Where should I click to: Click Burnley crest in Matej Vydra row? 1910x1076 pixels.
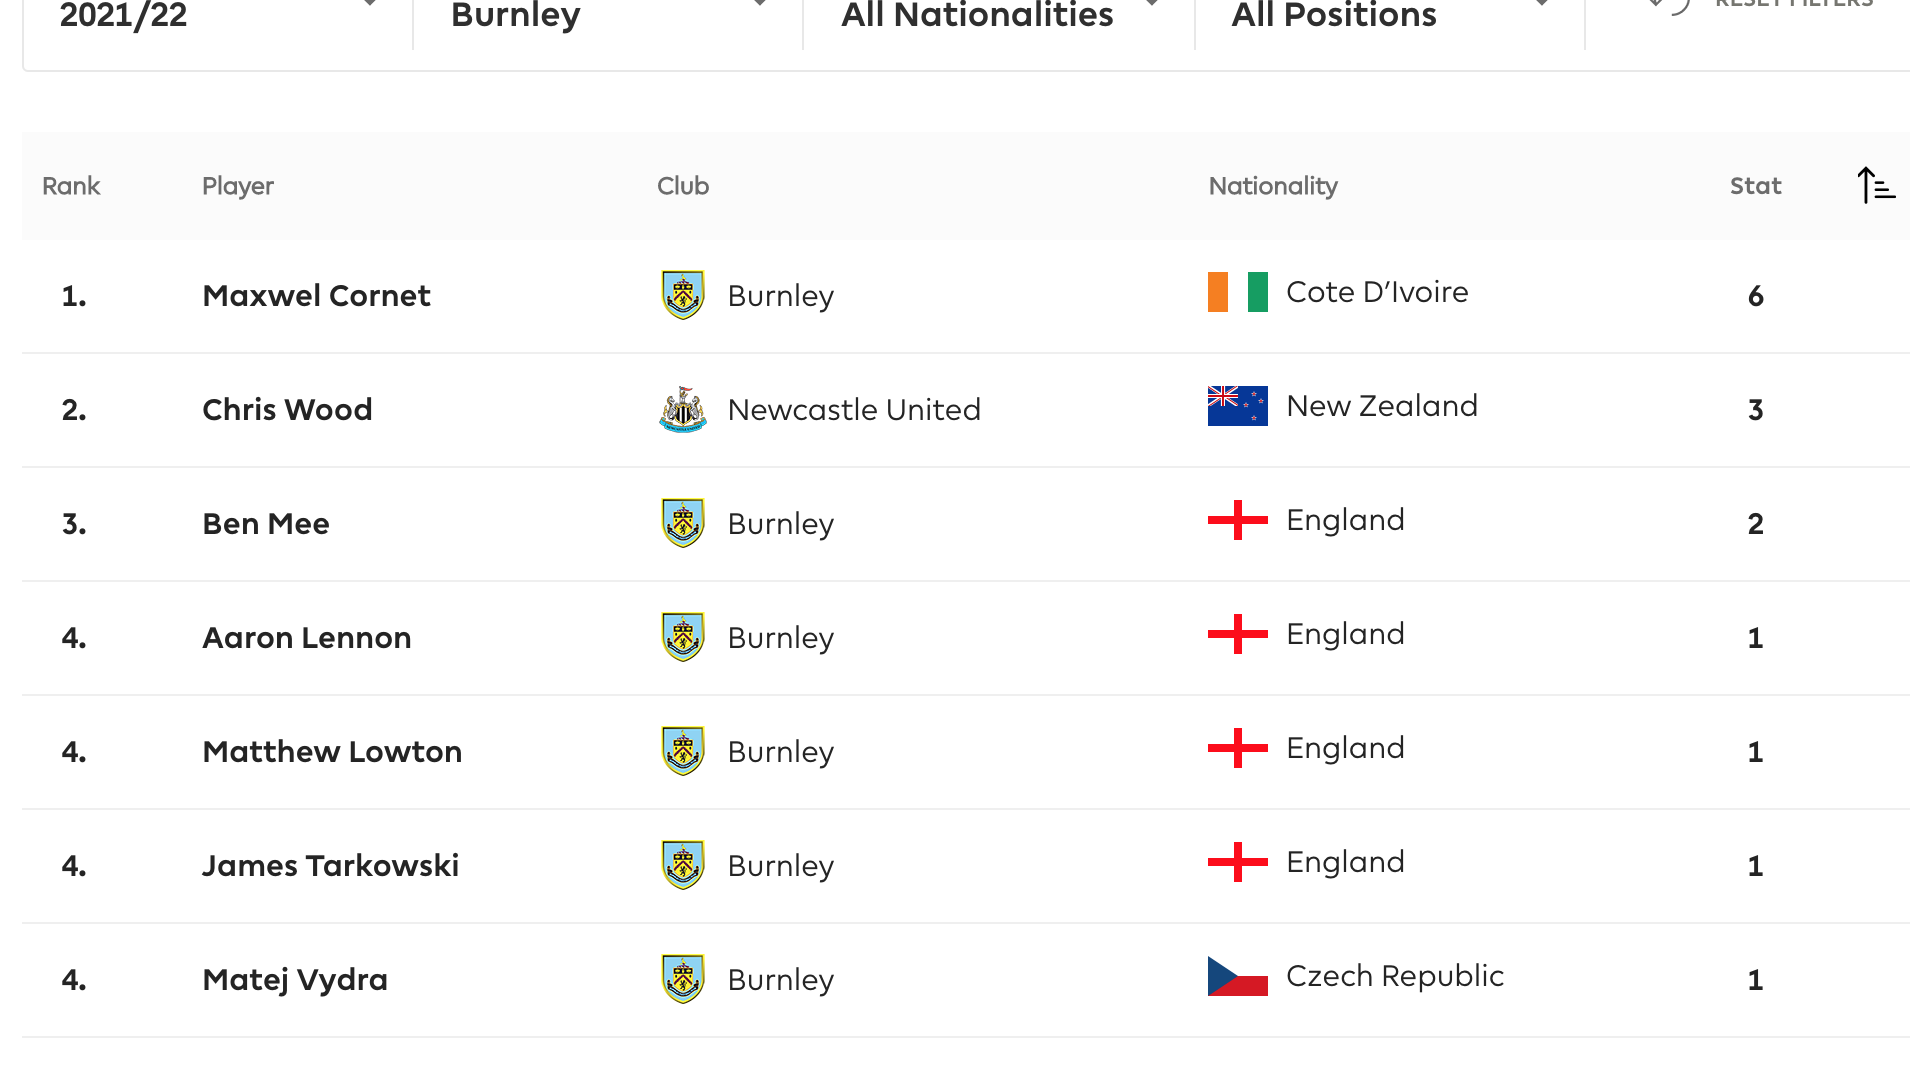[x=683, y=979]
